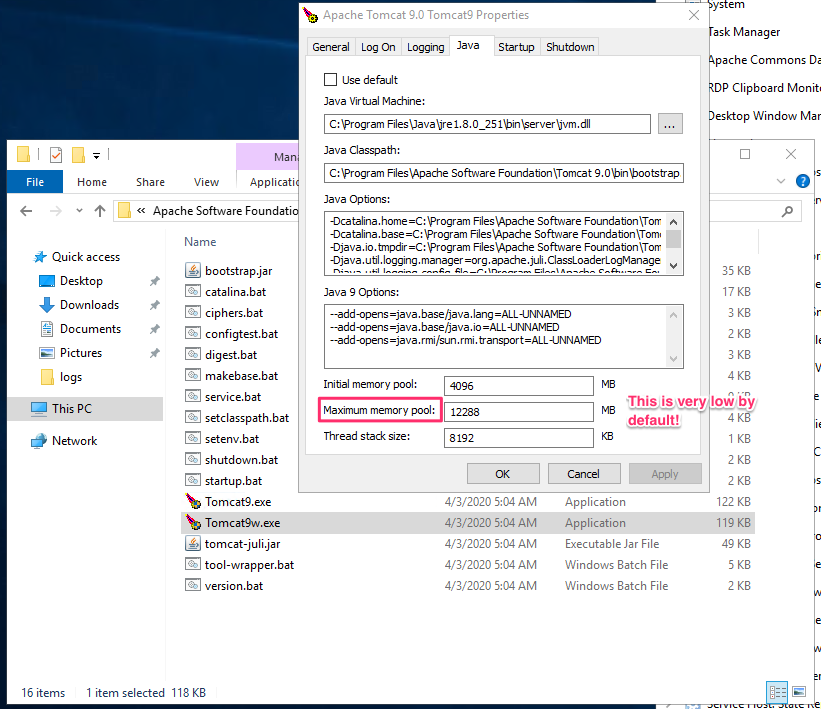Switch to the Startup tab
The width and height of the screenshot is (821, 709).
coord(517,46)
